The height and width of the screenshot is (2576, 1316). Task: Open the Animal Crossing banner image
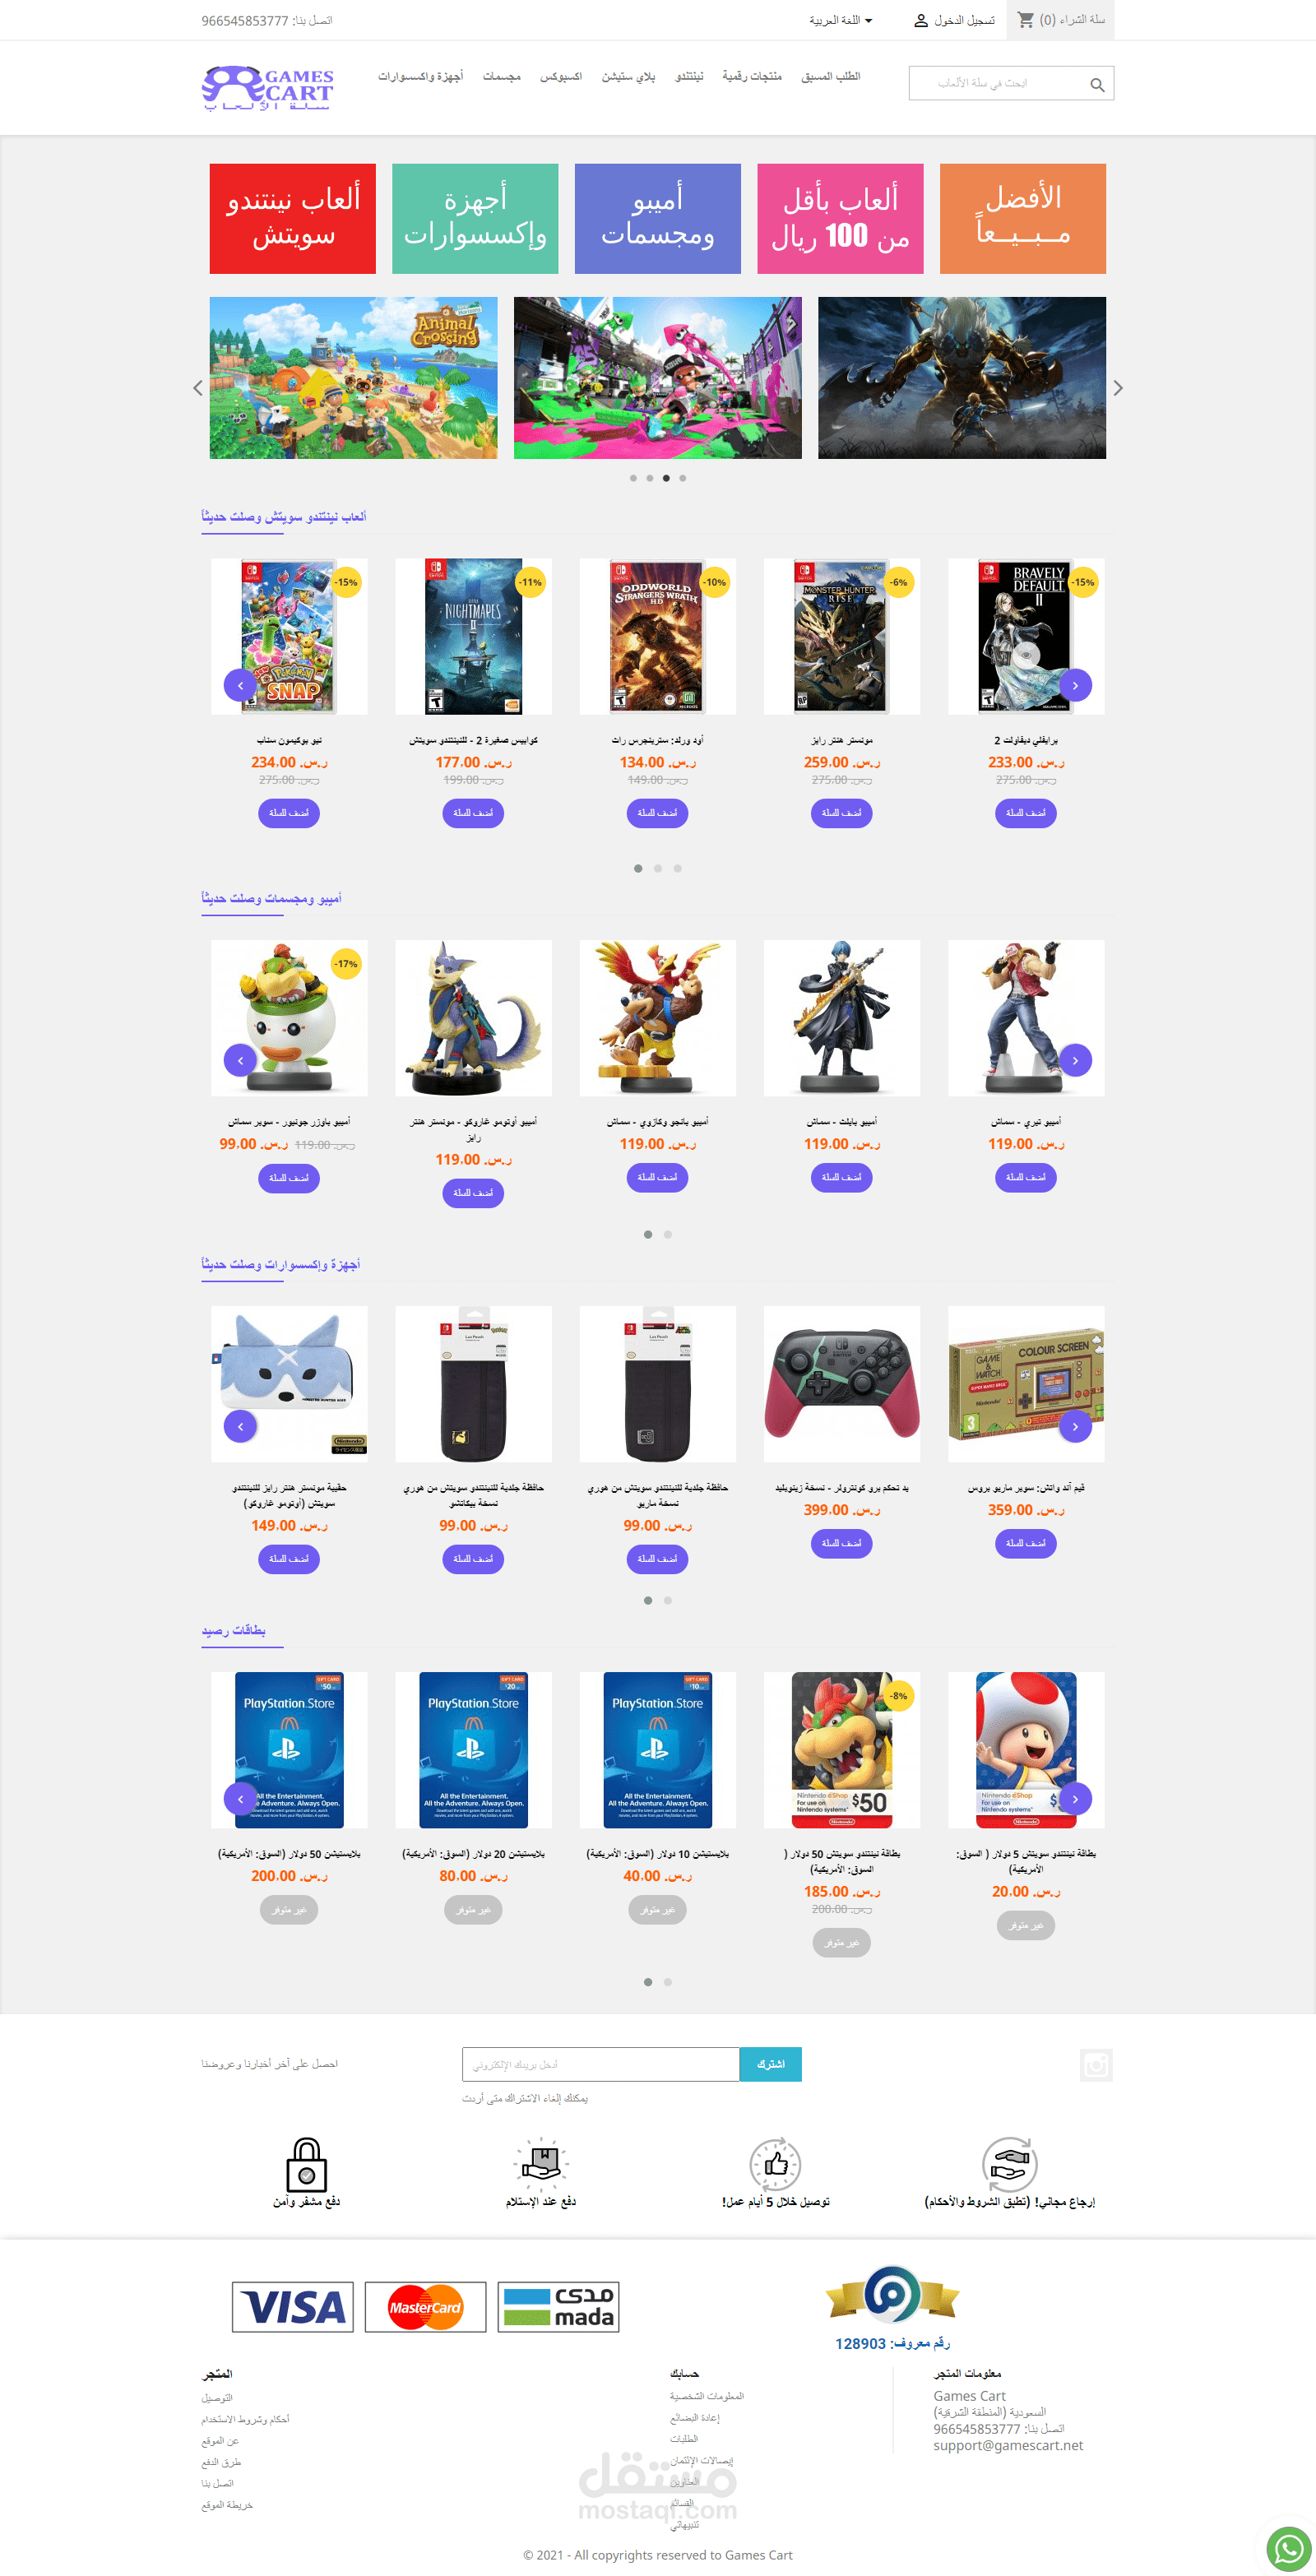coord(353,378)
